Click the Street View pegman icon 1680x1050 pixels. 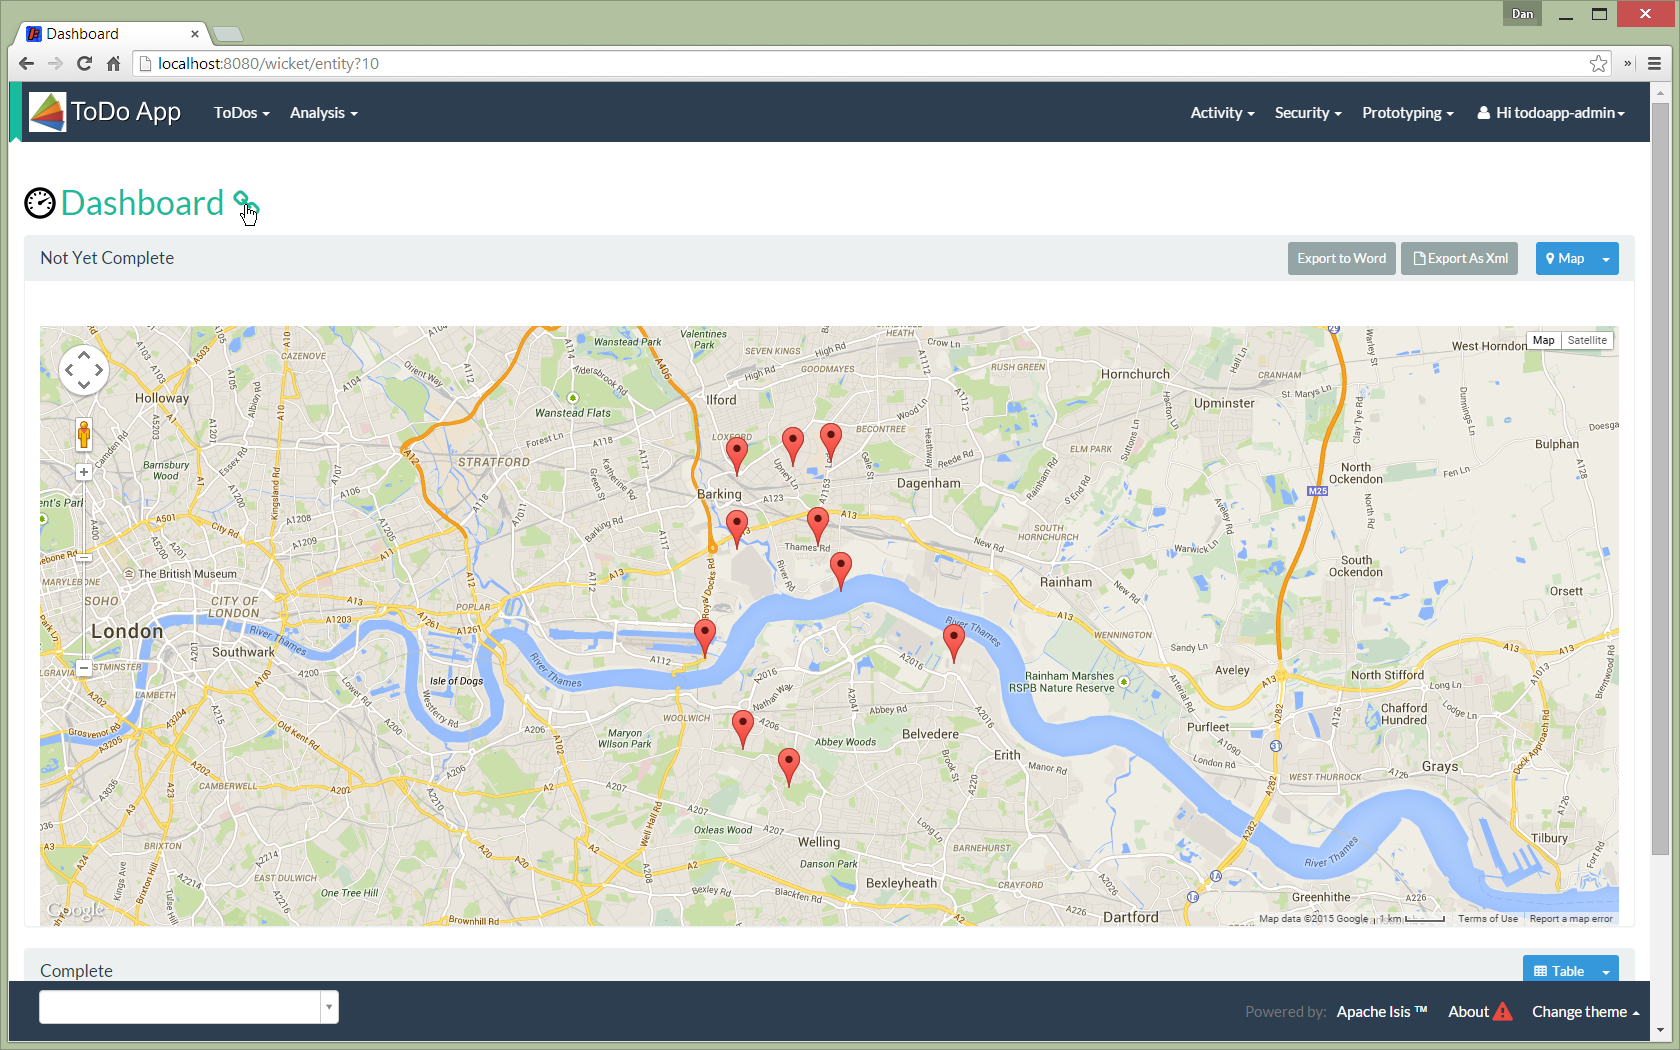tap(84, 435)
